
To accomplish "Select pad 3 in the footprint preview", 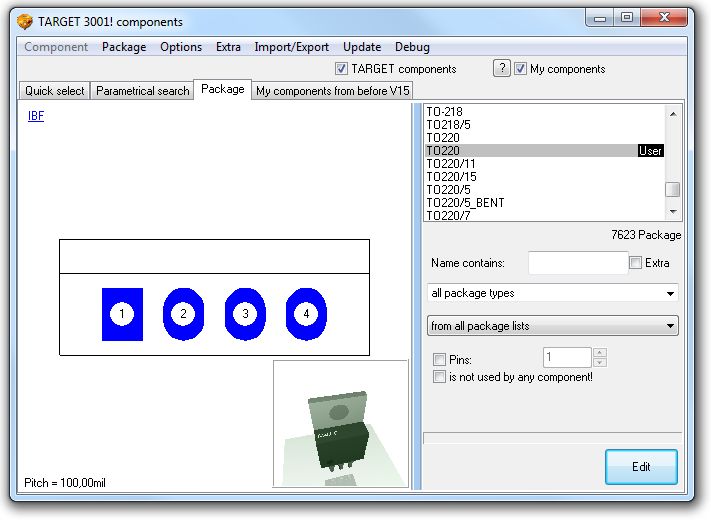I will tap(245, 314).
